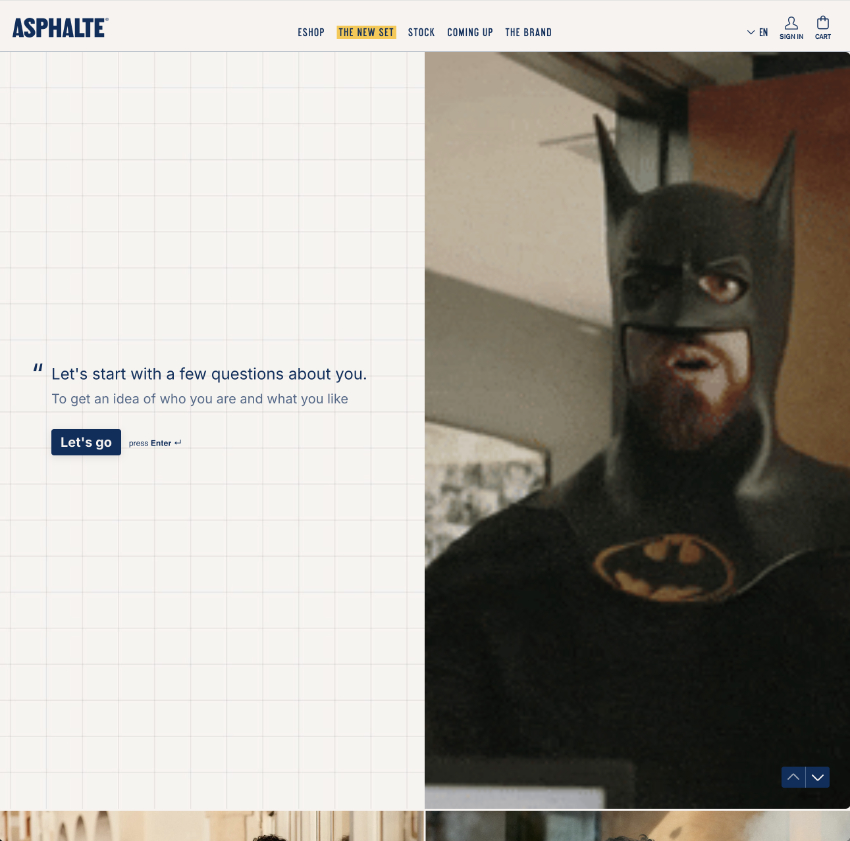This screenshot has height=841, width=850.
Task: Start the survey with Let's go button
Action: pos(86,442)
